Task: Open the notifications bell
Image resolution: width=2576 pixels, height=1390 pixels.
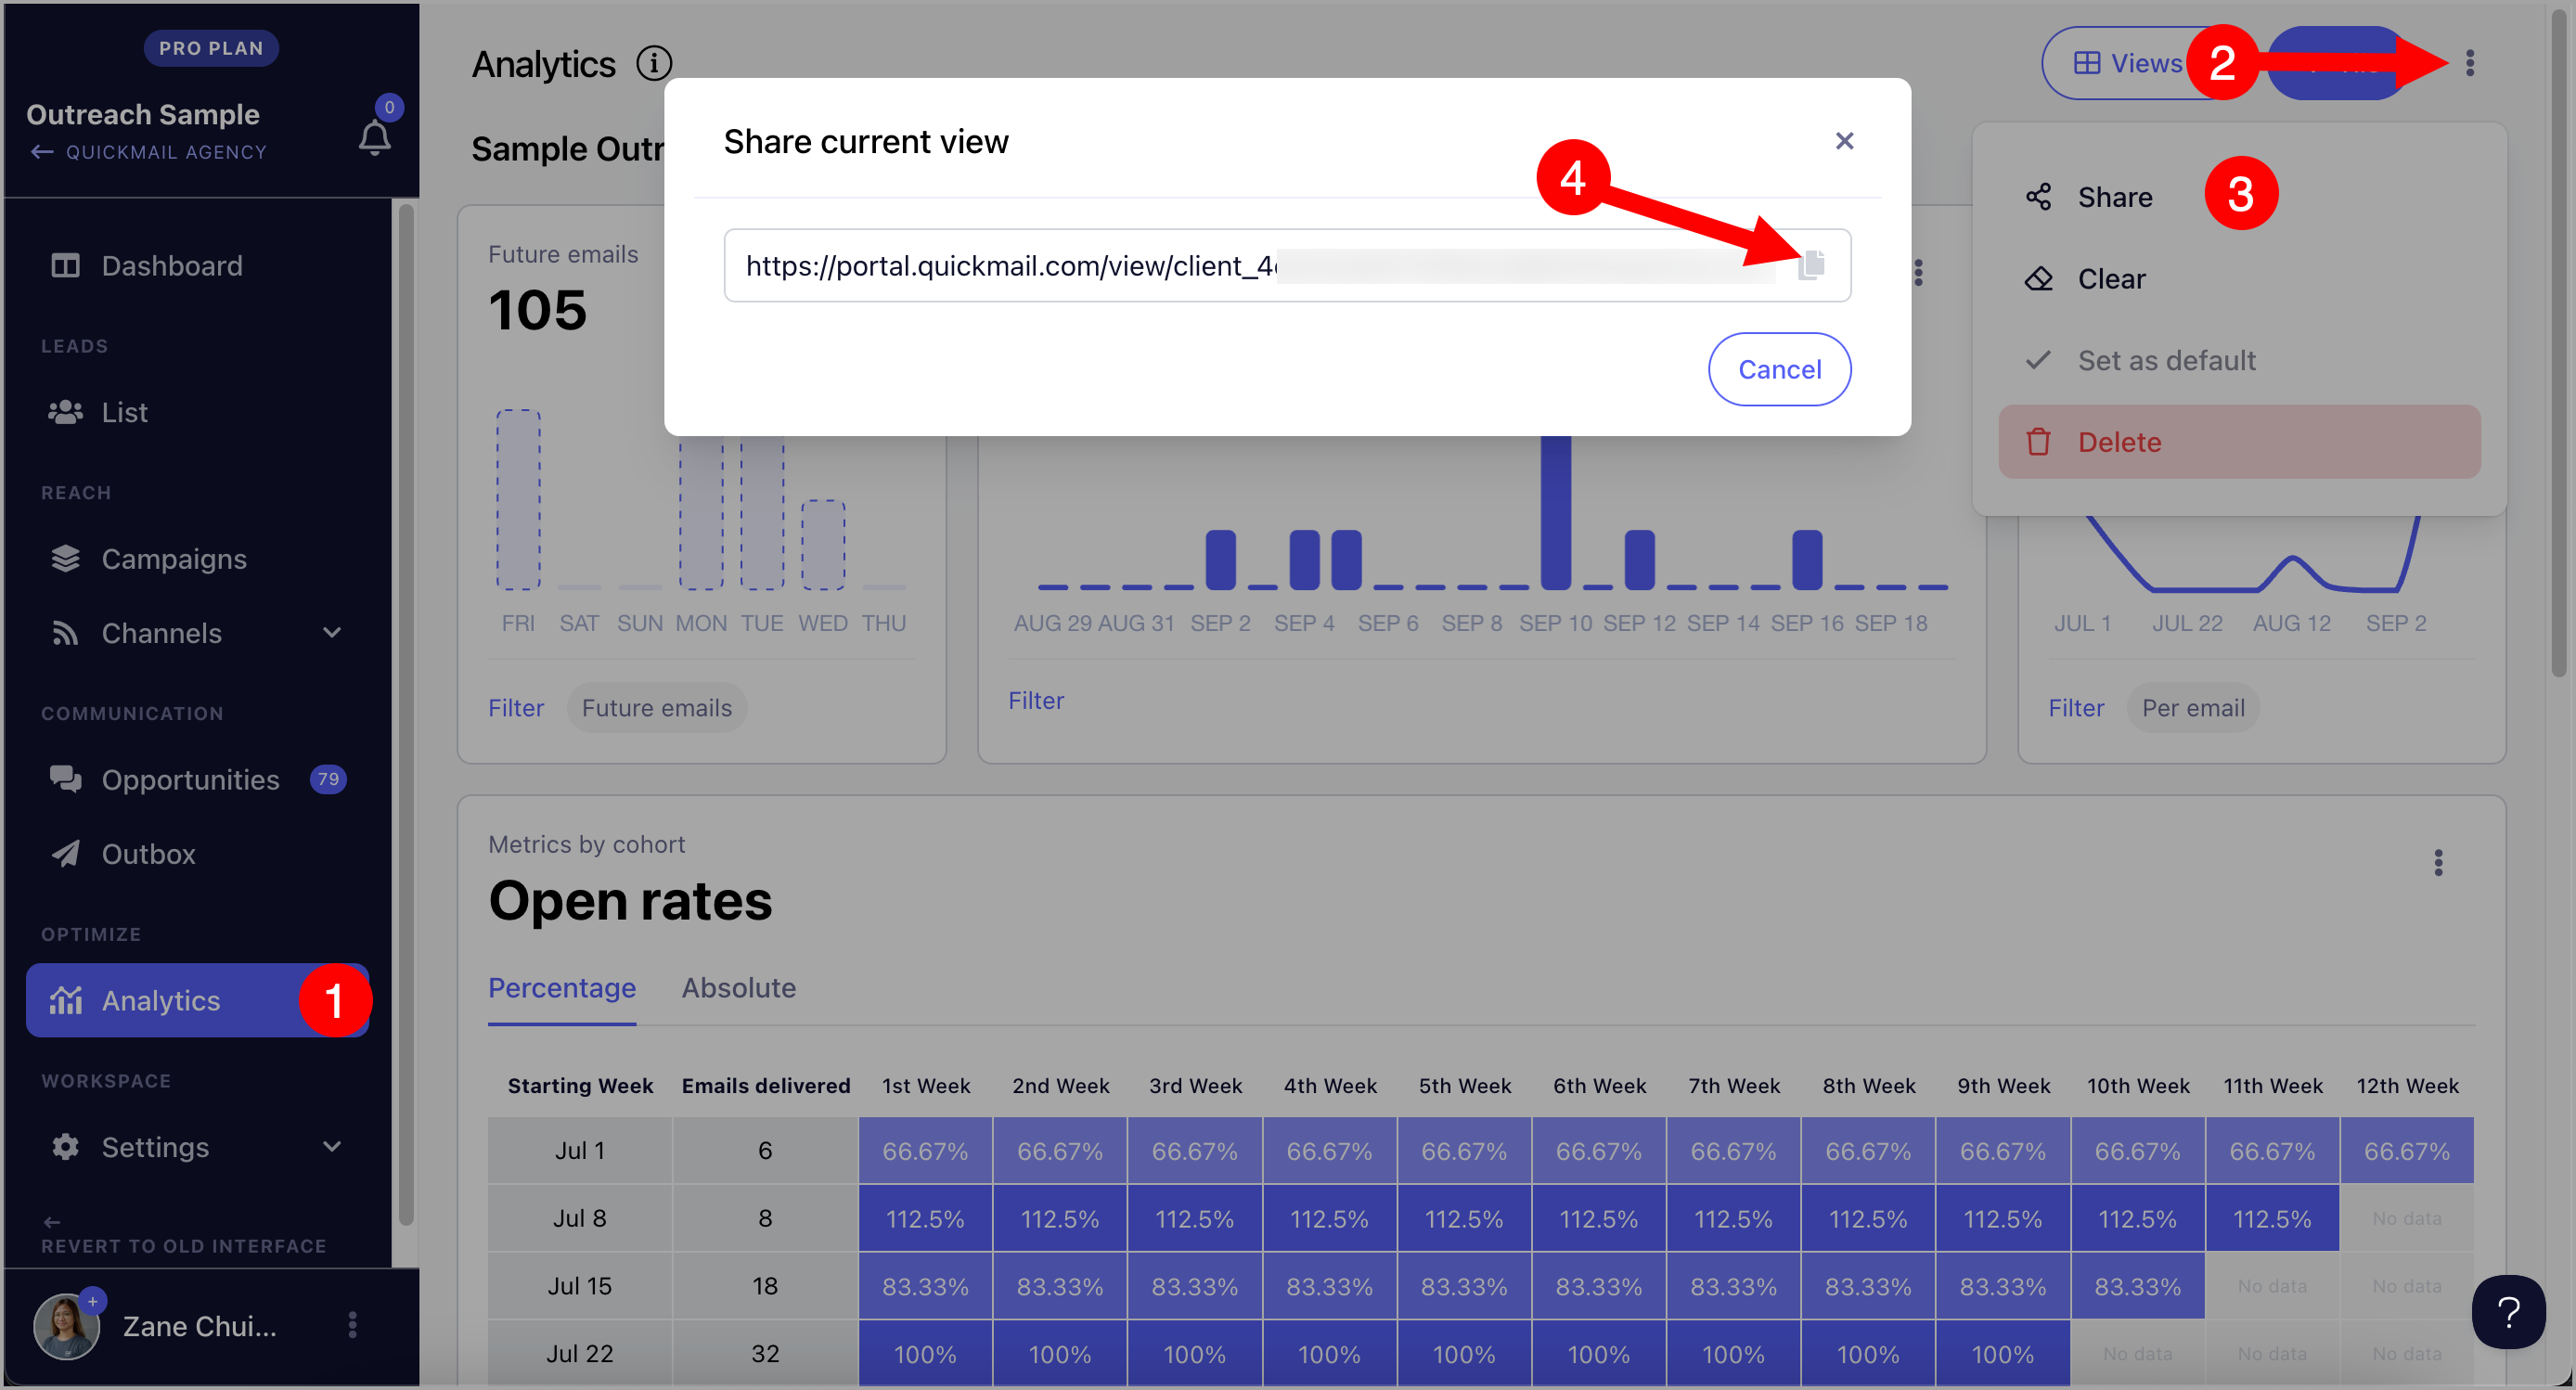Action: coord(375,137)
